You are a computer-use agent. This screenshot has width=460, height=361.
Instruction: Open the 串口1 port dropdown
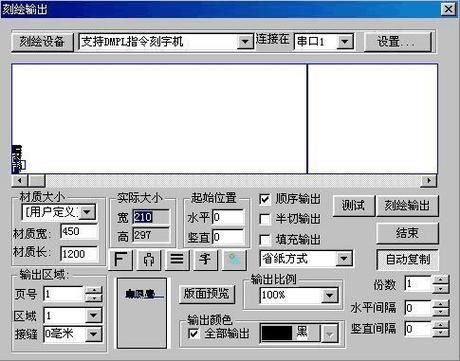coord(345,42)
